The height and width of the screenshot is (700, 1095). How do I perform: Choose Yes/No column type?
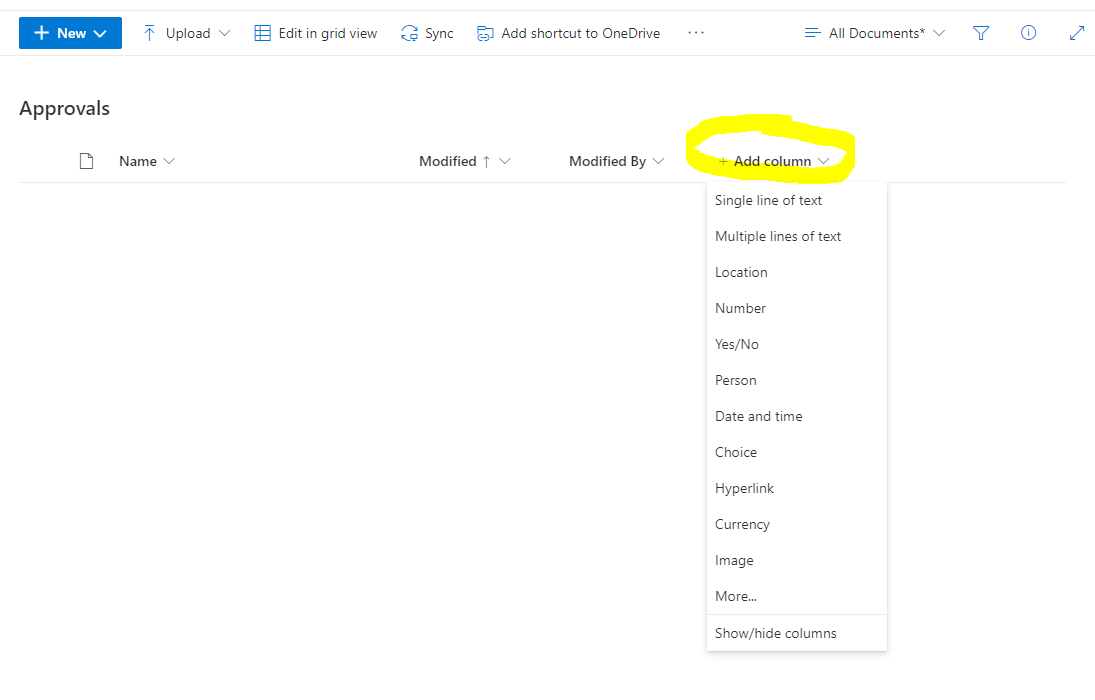point(737,344)
